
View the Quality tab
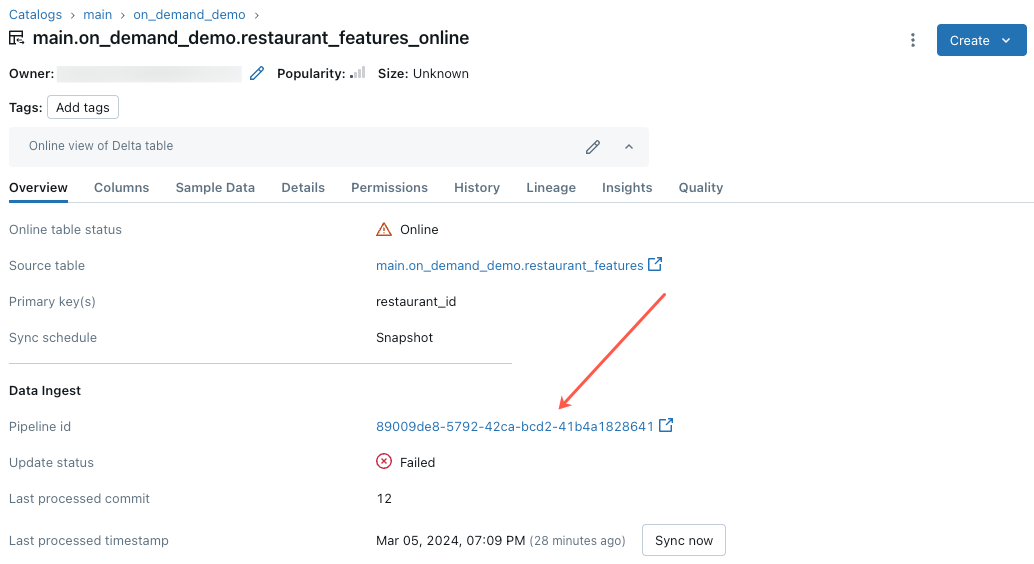tap(700, 187)
